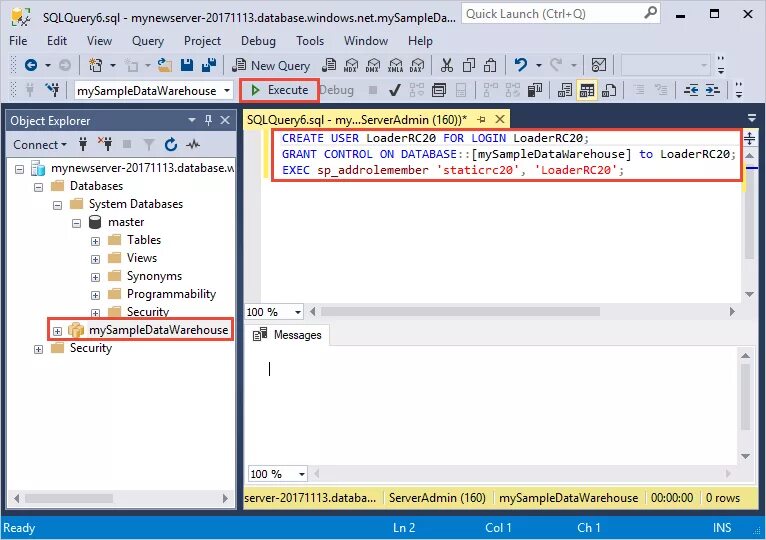Click the Activity Monitor icon in toolbar
Image resolution: width=766 pixels, height=540 pixels.
[x=599, y=65]
